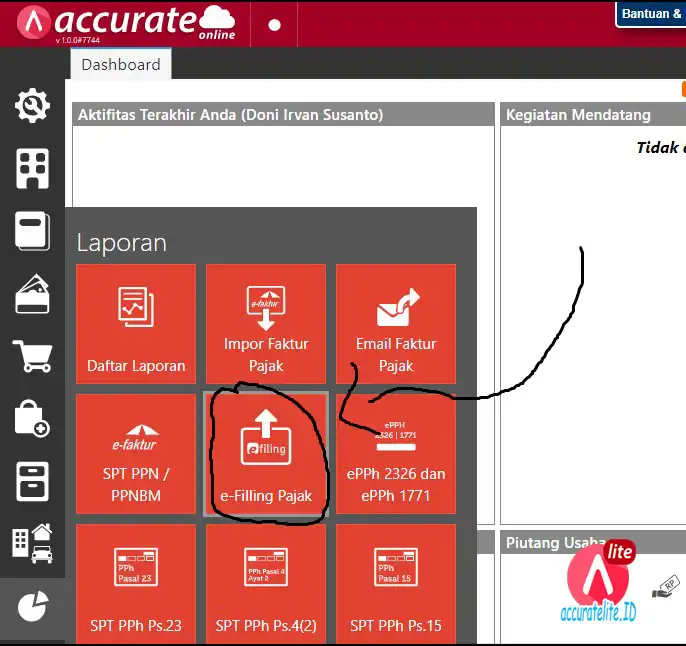The width and height of the screenshot is (686, 646).
Task: Open the Cash & Bank wallet sidebar icon
Action: click(32, 293)
